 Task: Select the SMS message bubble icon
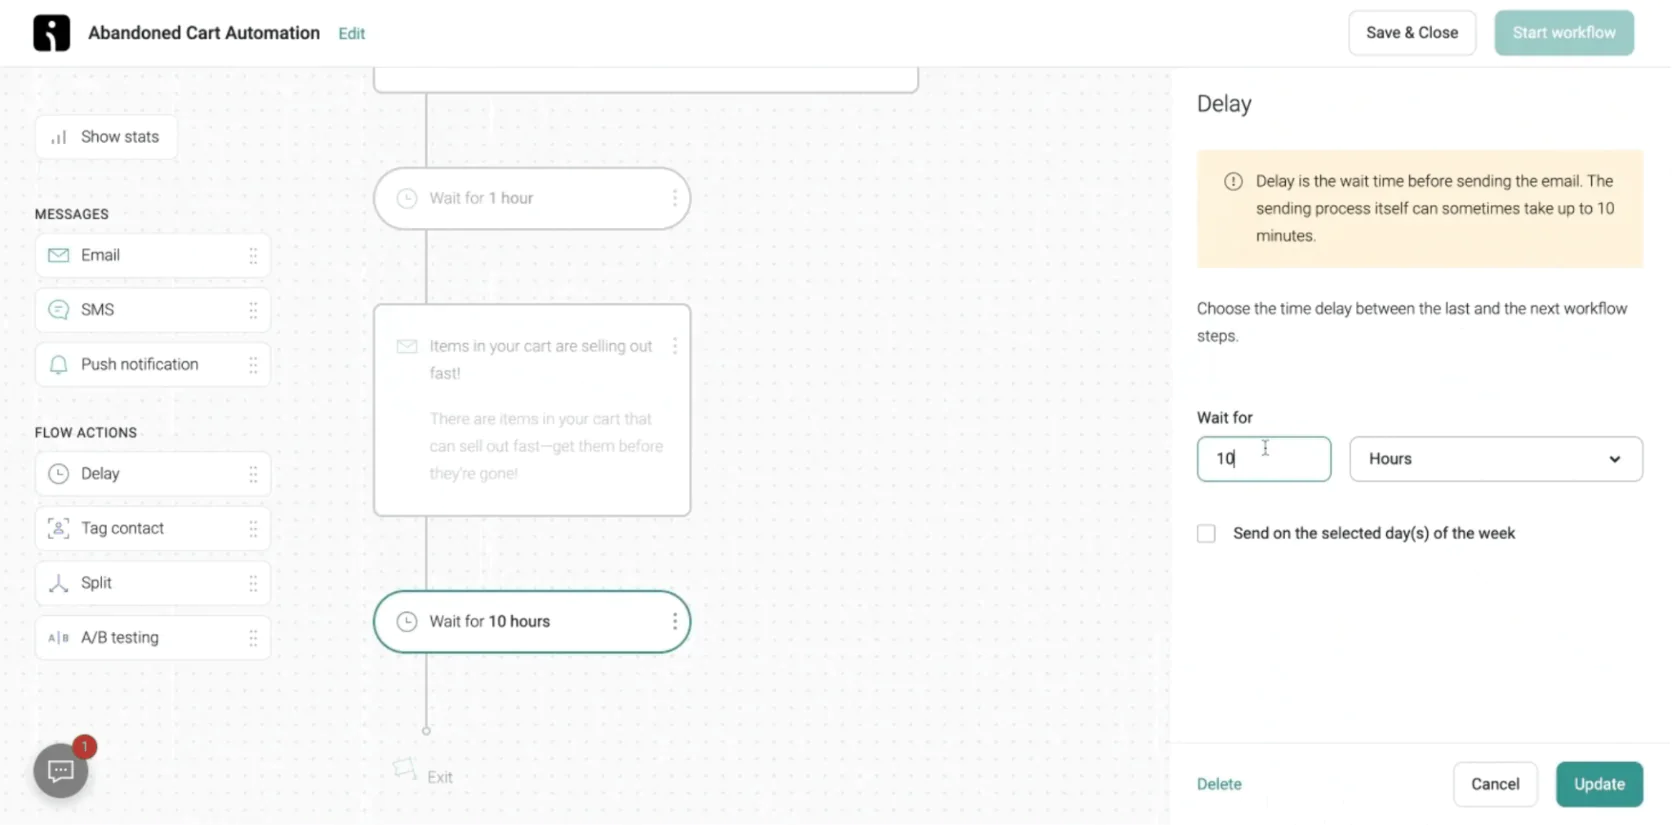tap(59, 310)
